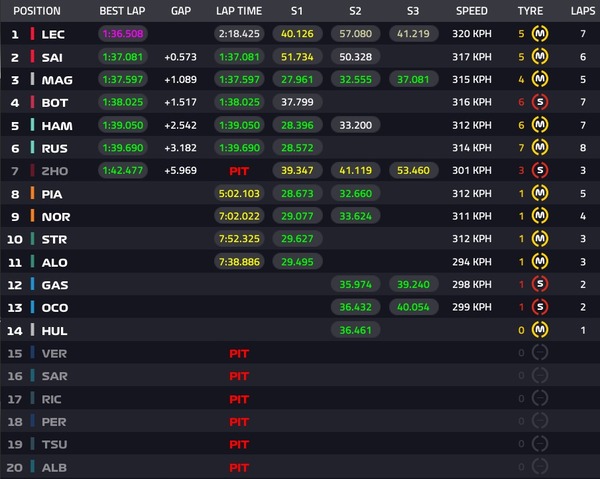Select driver NOR in the standings
The height and width of the screenshot is (479, 600).
pos(55,216)
